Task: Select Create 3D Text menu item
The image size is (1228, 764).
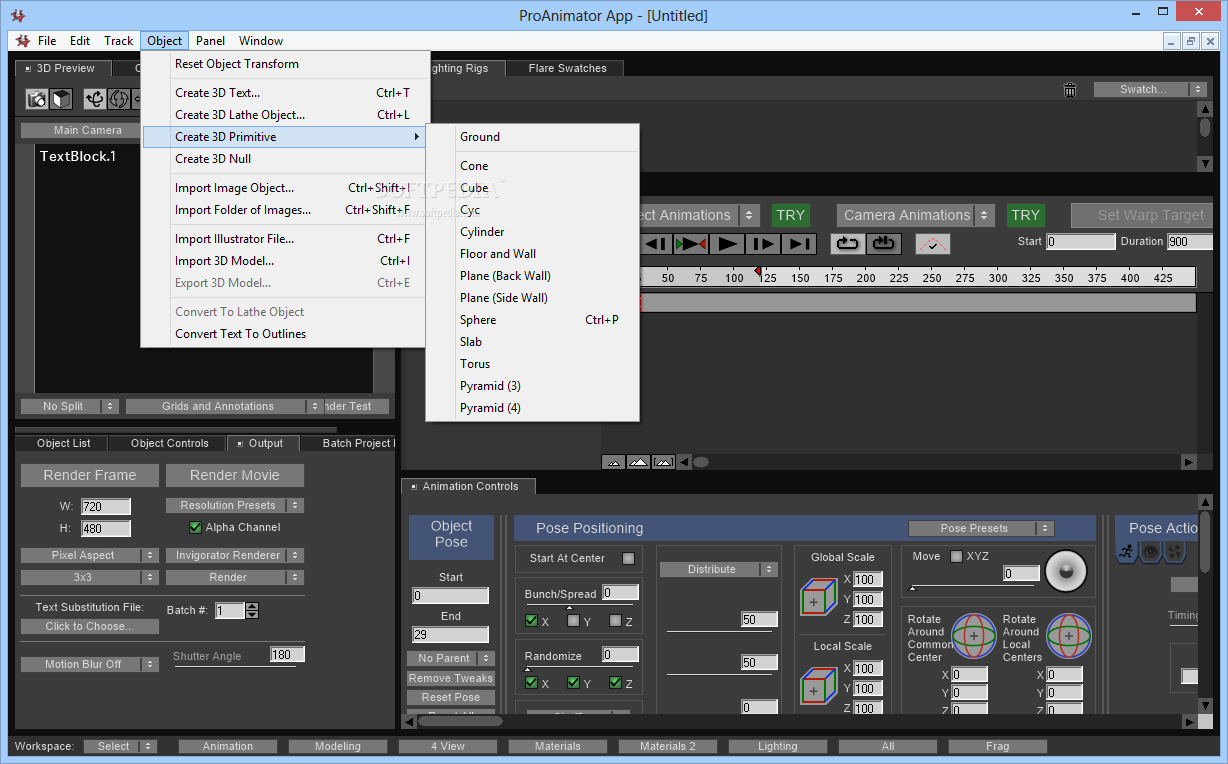Action: [285, 93]
